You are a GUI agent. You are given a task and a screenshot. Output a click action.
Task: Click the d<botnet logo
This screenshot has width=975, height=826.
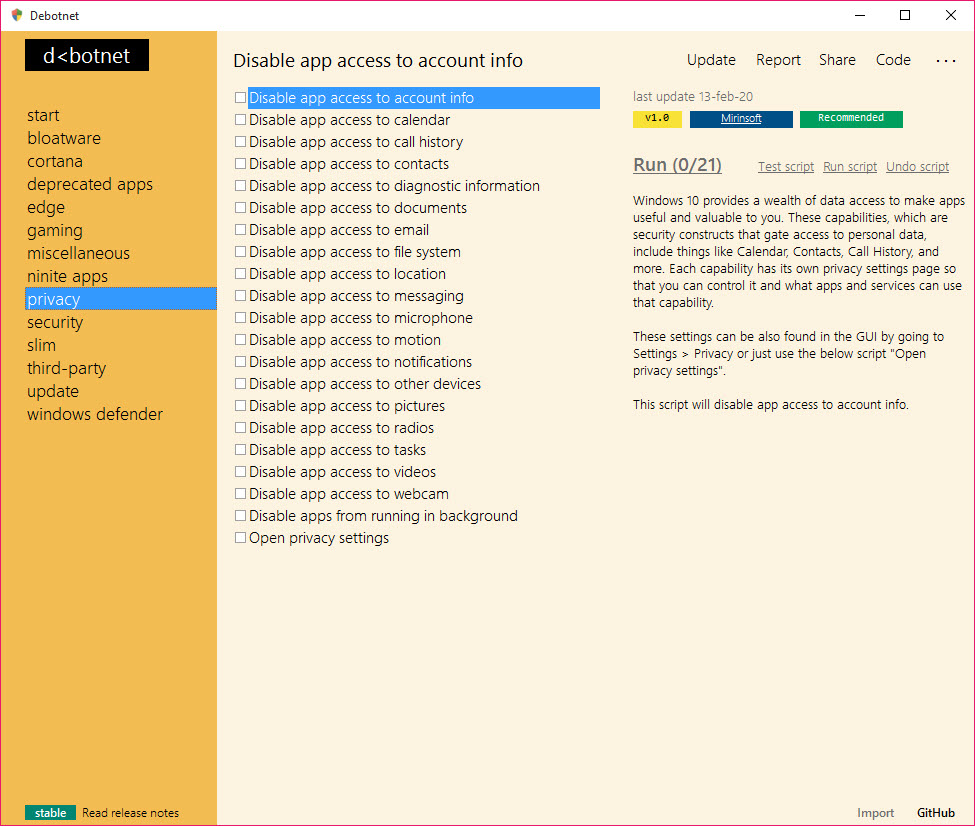click(87, 56)
